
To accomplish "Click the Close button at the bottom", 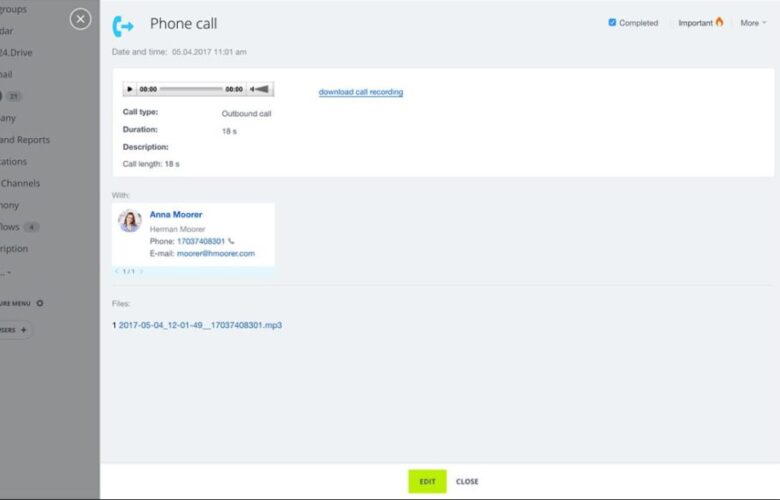I will click(467, 482).
